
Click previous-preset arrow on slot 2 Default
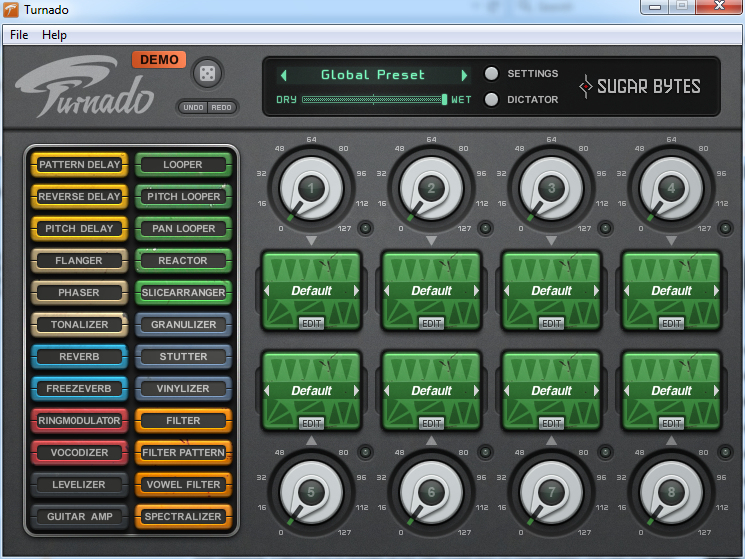(x=387, y=291)
